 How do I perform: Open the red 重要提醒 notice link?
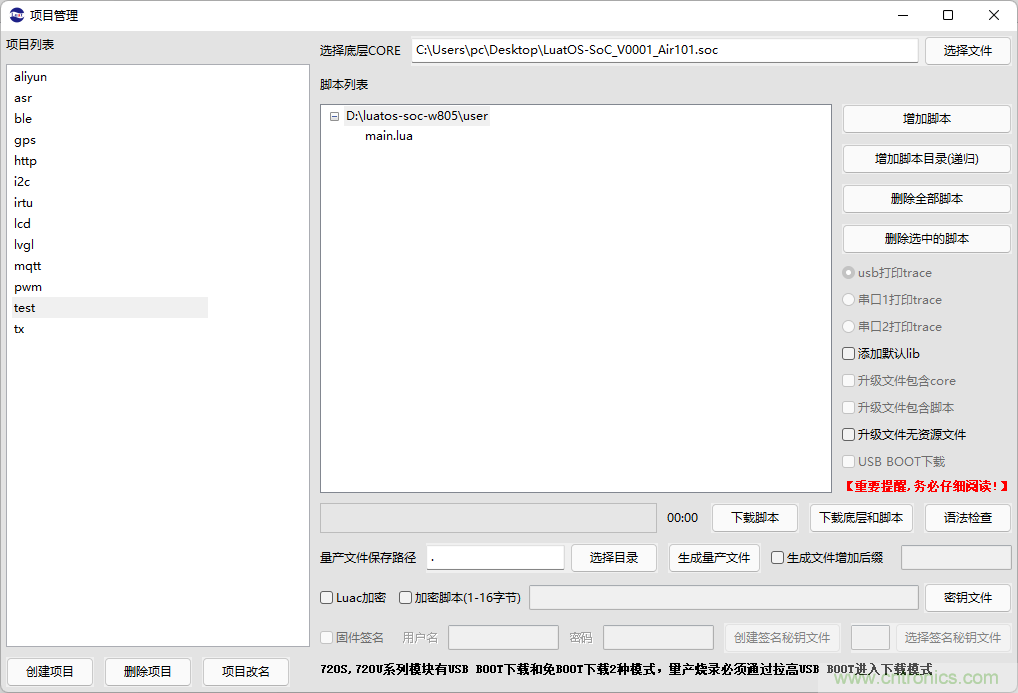pos(928,486)
